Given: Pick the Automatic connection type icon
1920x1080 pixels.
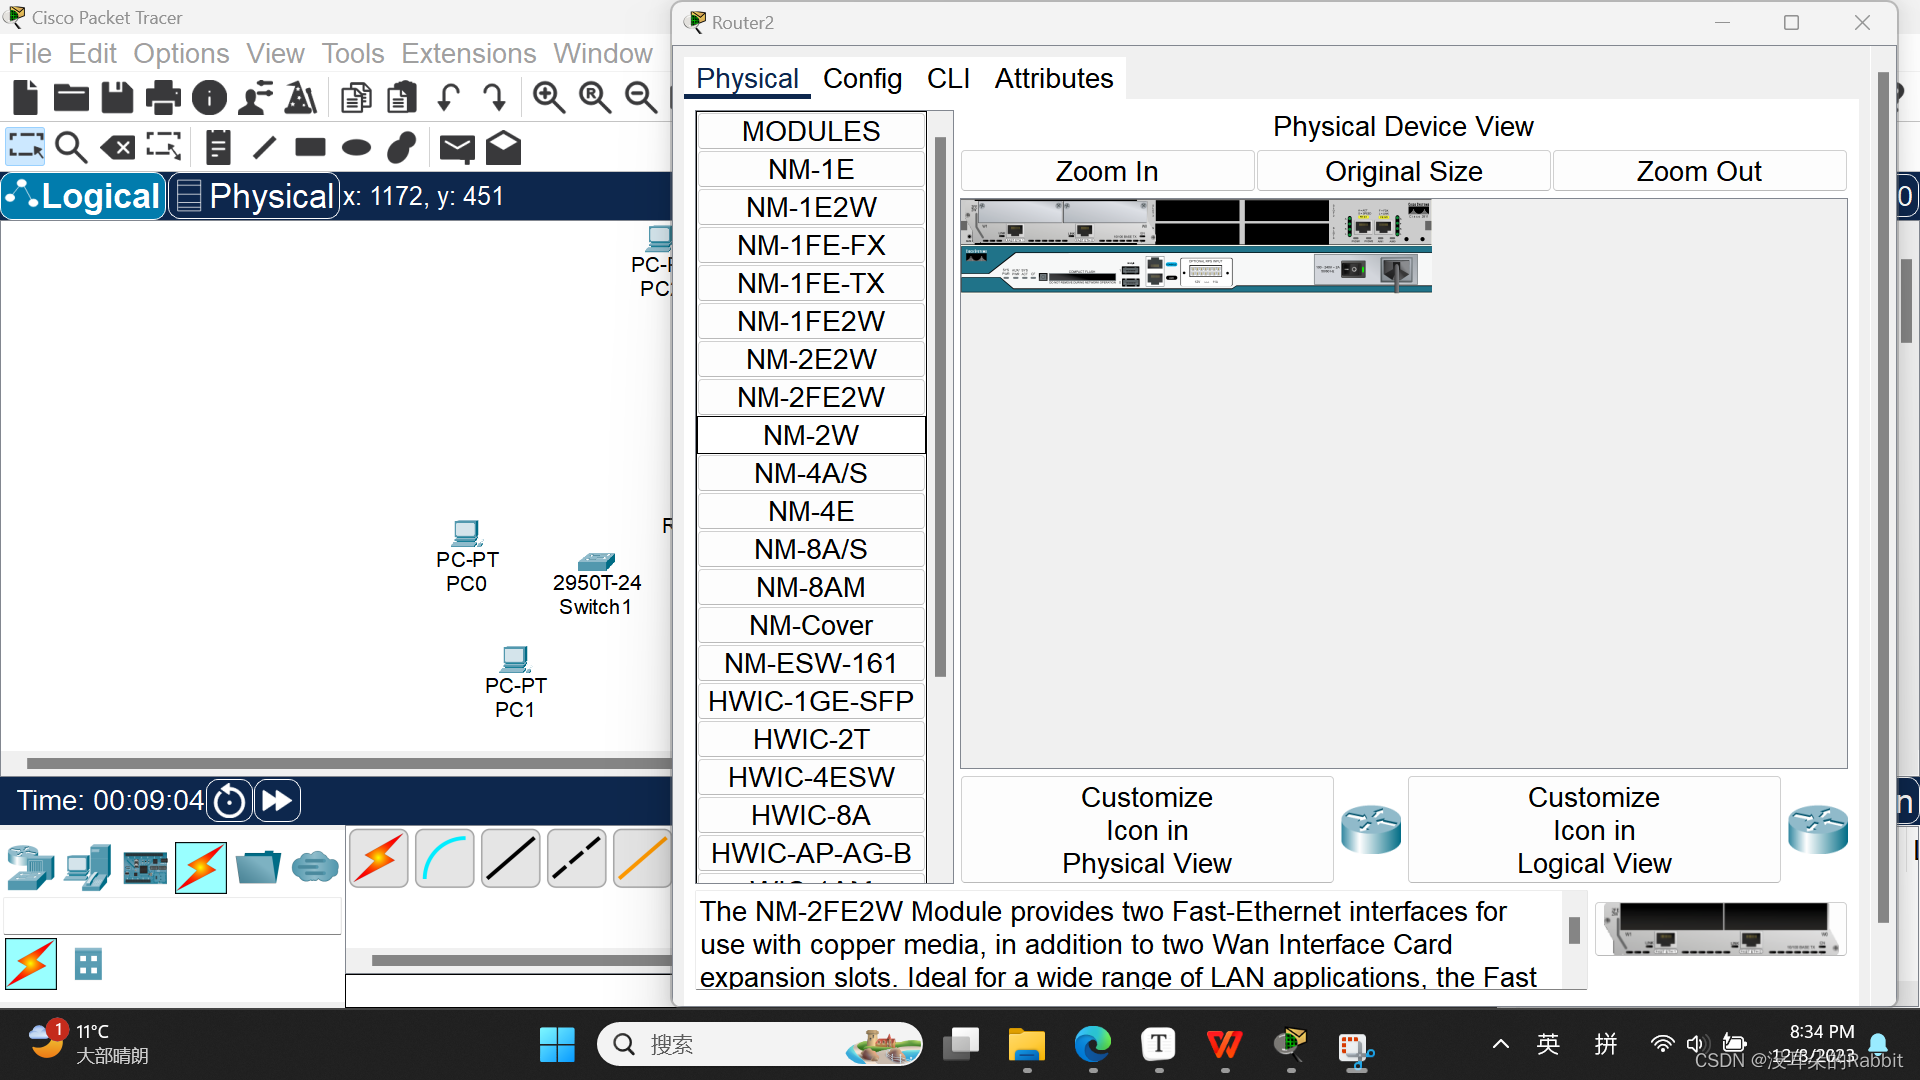Looking at the screenshot, I should pyautogui.click(x=379, y=858).
